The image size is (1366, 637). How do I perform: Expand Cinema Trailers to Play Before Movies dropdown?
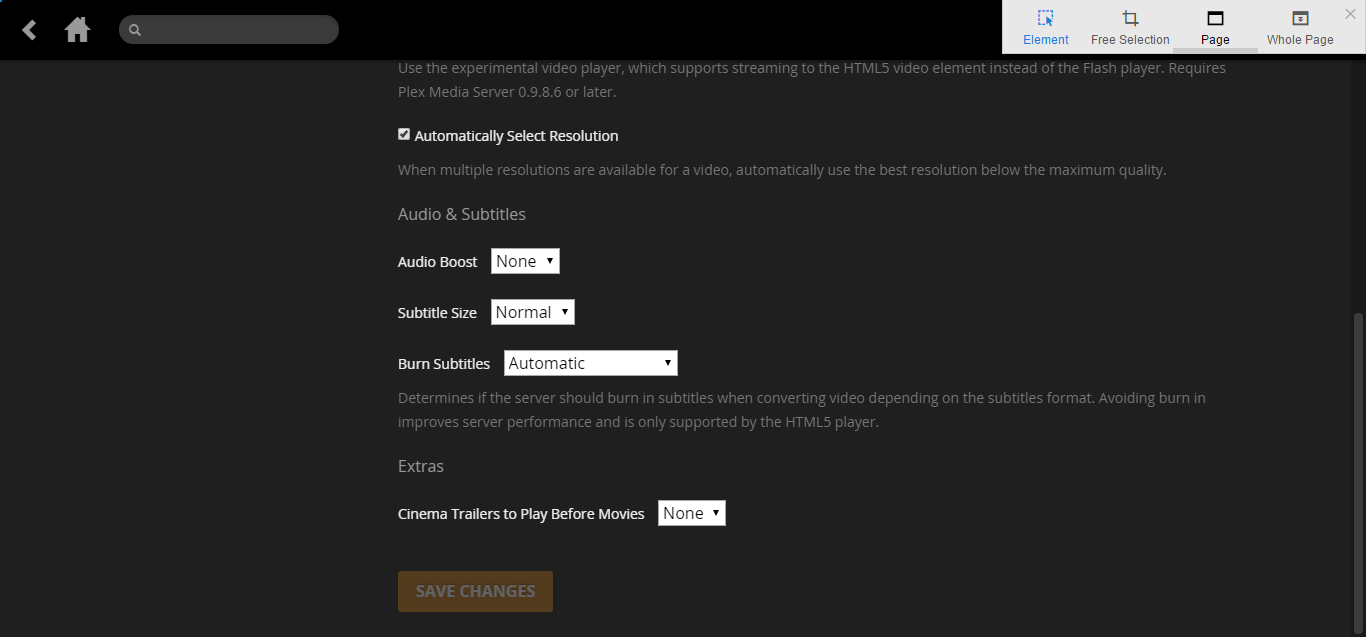pyautogui.click(x=691, y=513)
